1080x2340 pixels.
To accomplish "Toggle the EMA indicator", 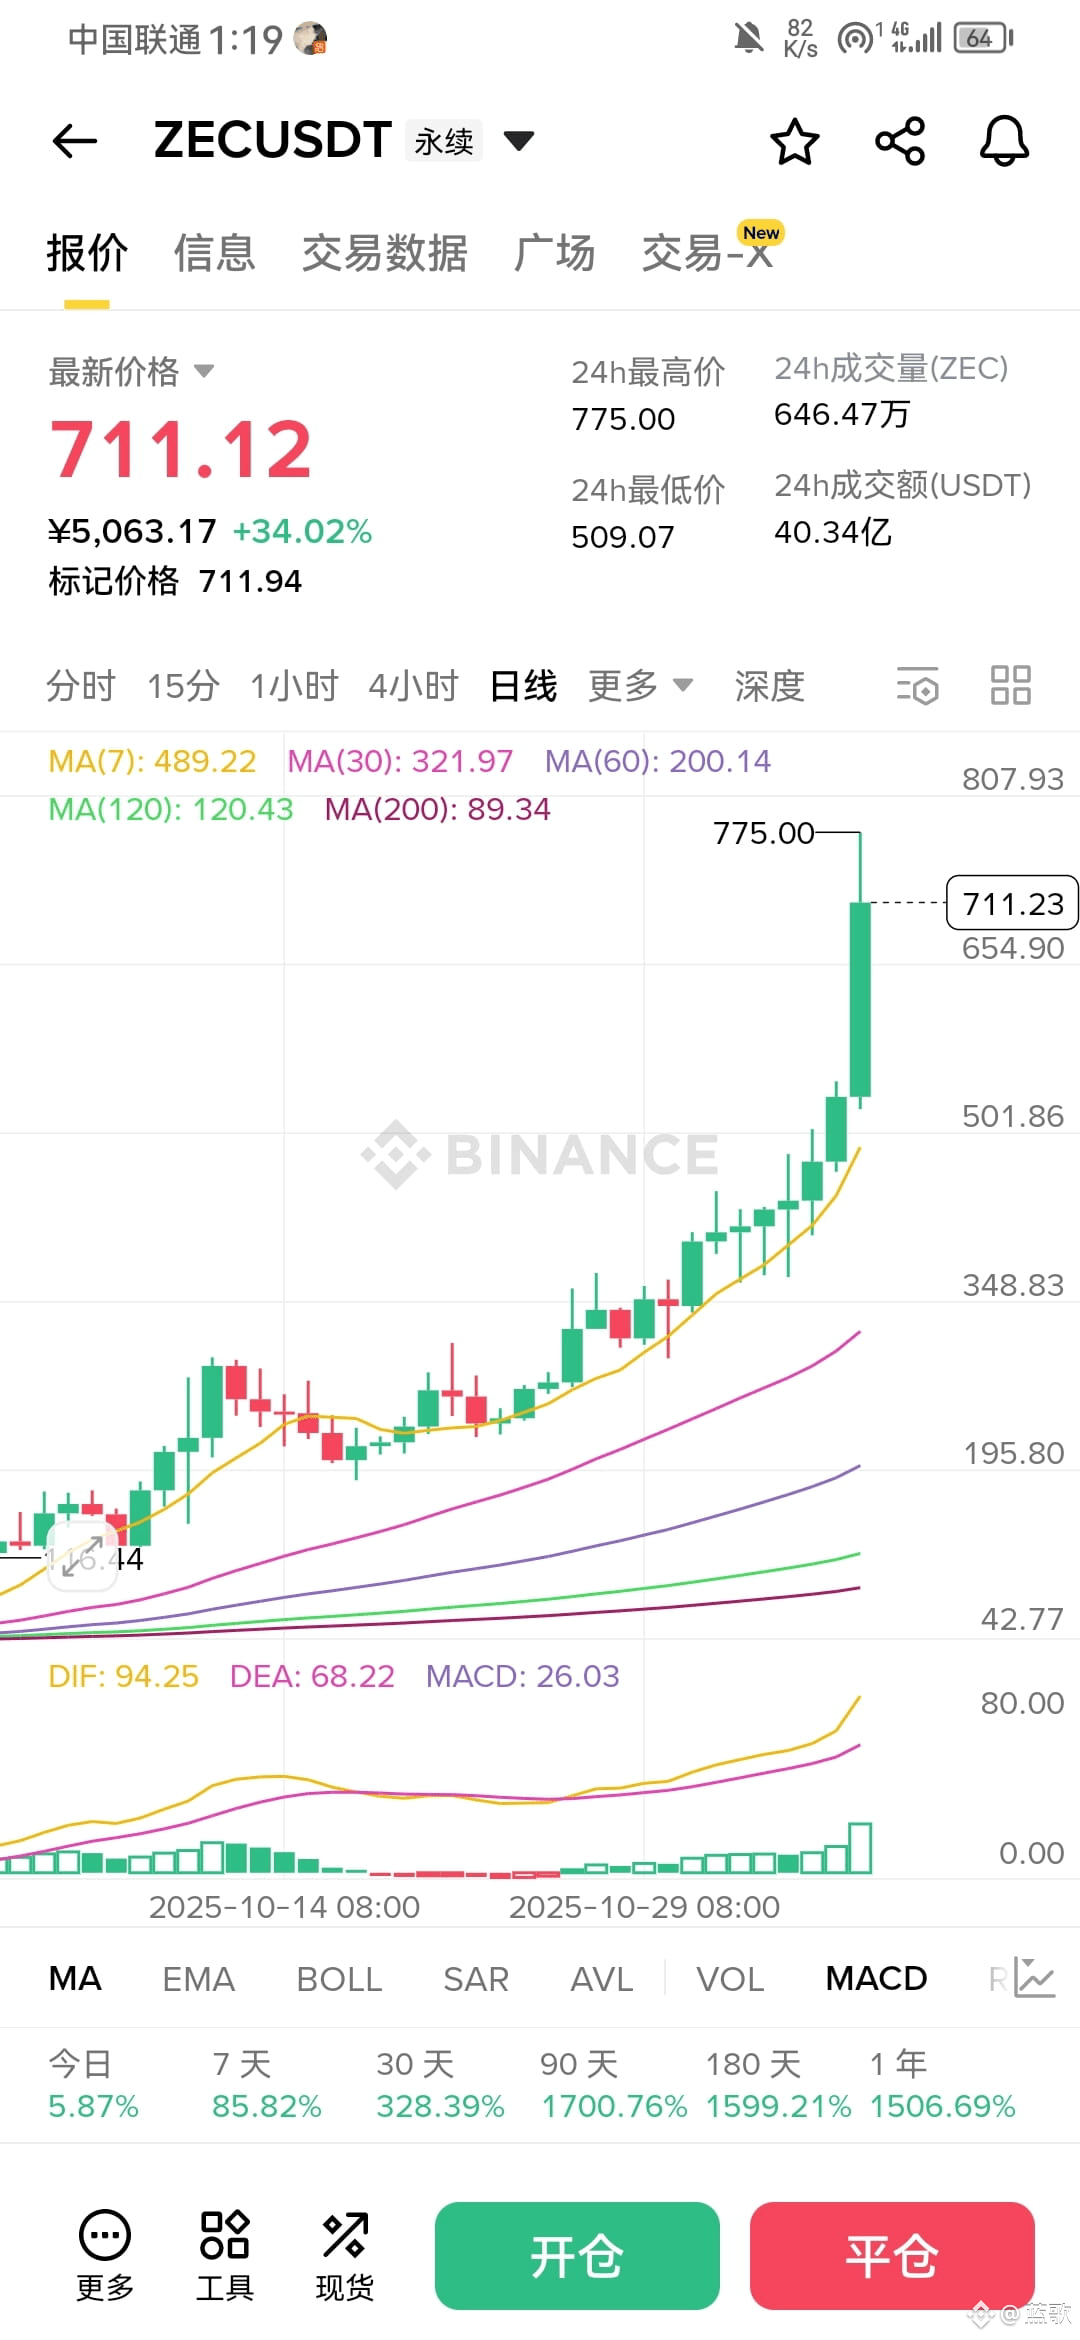I will (198, 1978).
